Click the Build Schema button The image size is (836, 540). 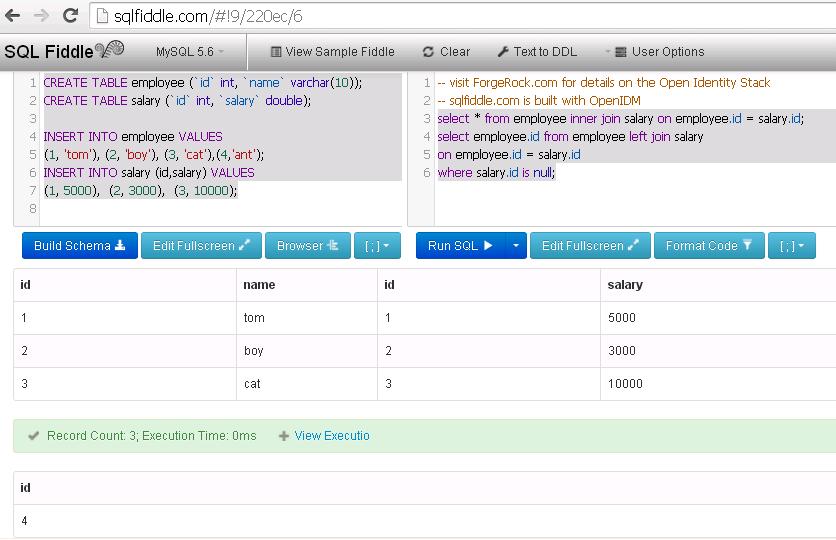79,245
